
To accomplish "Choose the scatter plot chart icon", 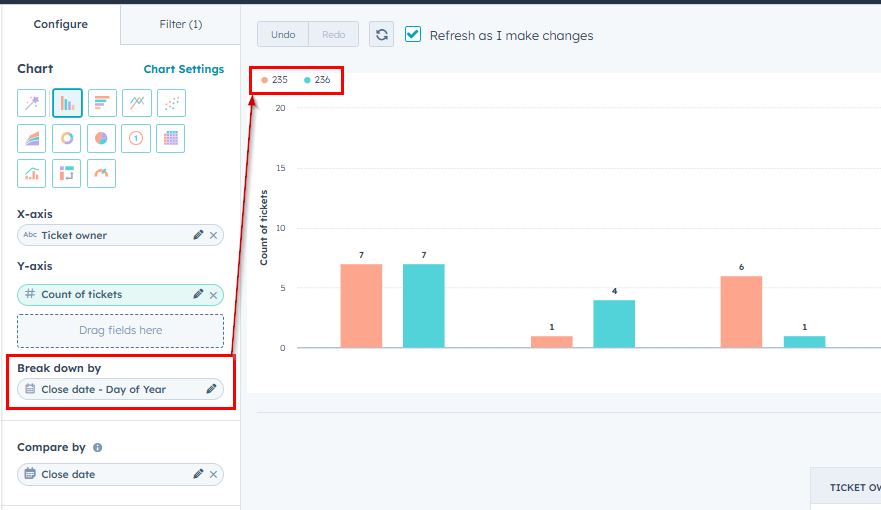I will (x=171, y=103).
